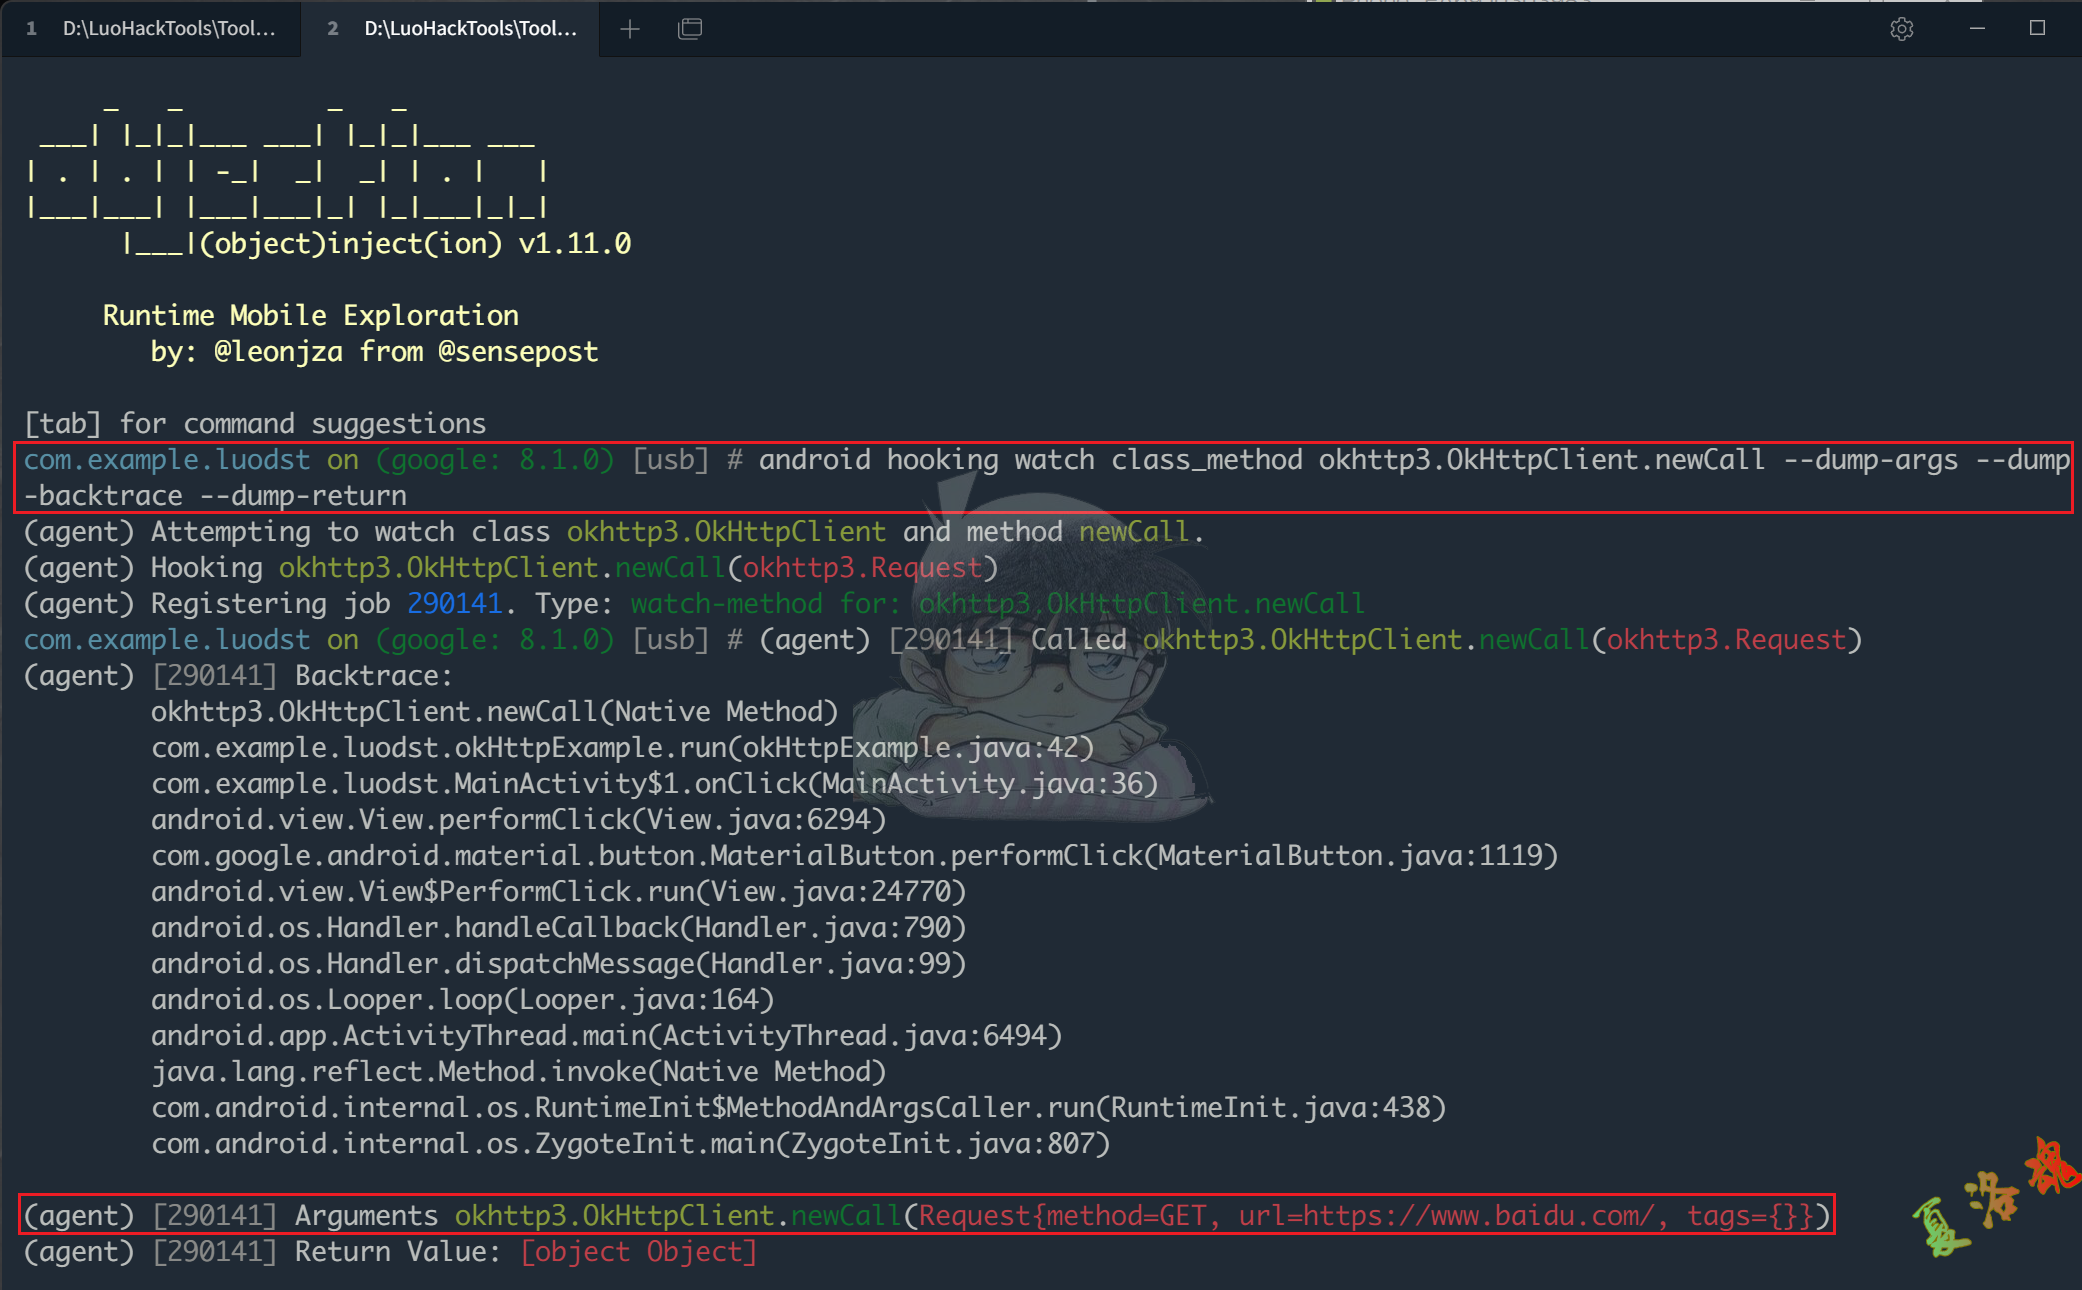Click the 'Runtime Mobile Exploration' heading text
The height and width of the screenshot is (1290, 2082).
(310, 316)
